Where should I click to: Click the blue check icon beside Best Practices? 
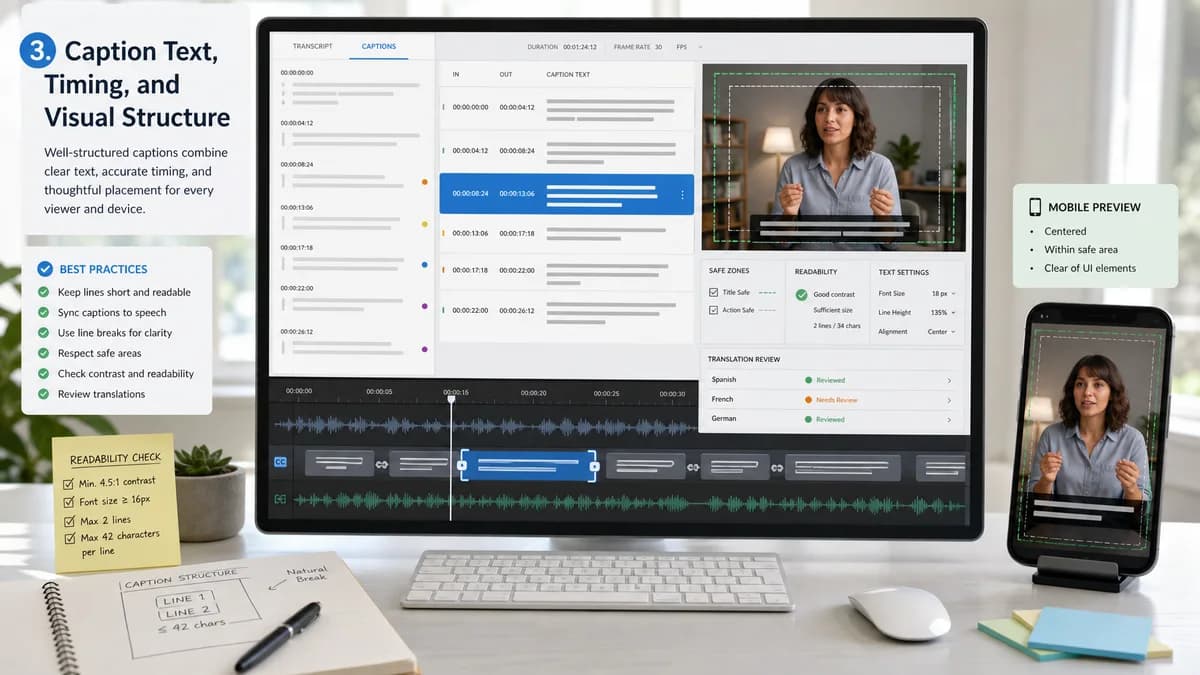pos(44,269)
